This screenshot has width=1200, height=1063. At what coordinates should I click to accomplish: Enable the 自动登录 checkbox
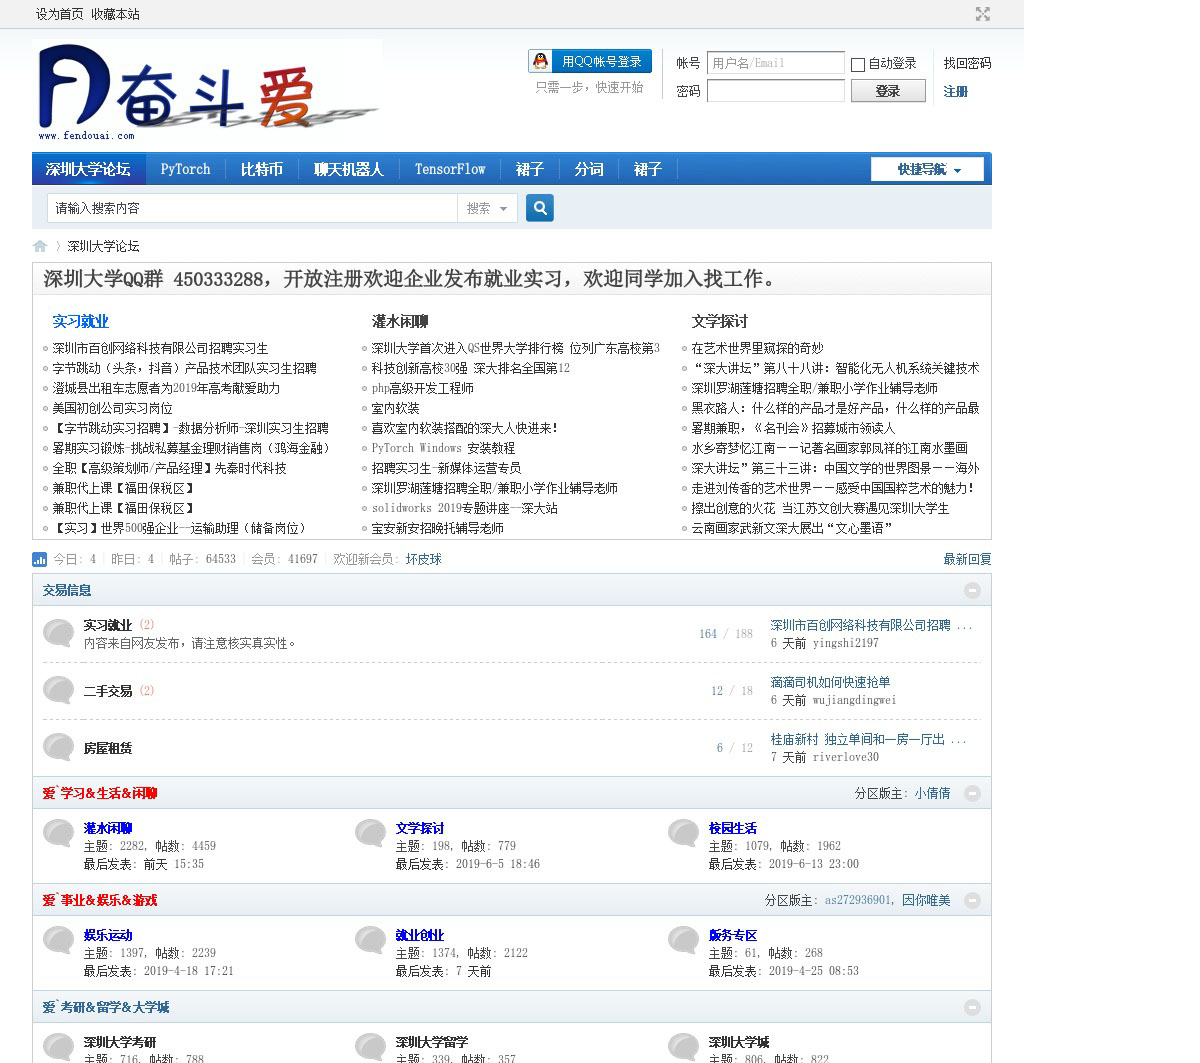coord(858,65)
